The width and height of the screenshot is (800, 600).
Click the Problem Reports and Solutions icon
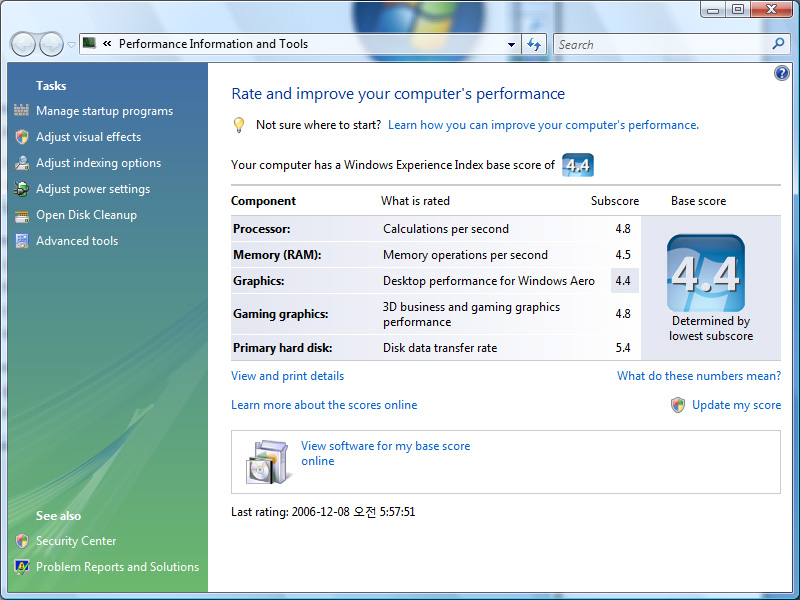(x=21, y=567)
